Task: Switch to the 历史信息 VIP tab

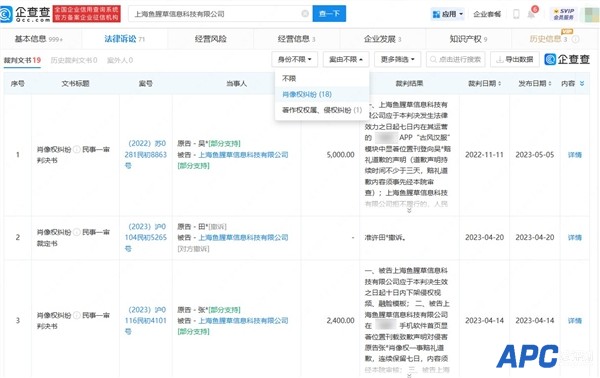Action: pos(548,39)
